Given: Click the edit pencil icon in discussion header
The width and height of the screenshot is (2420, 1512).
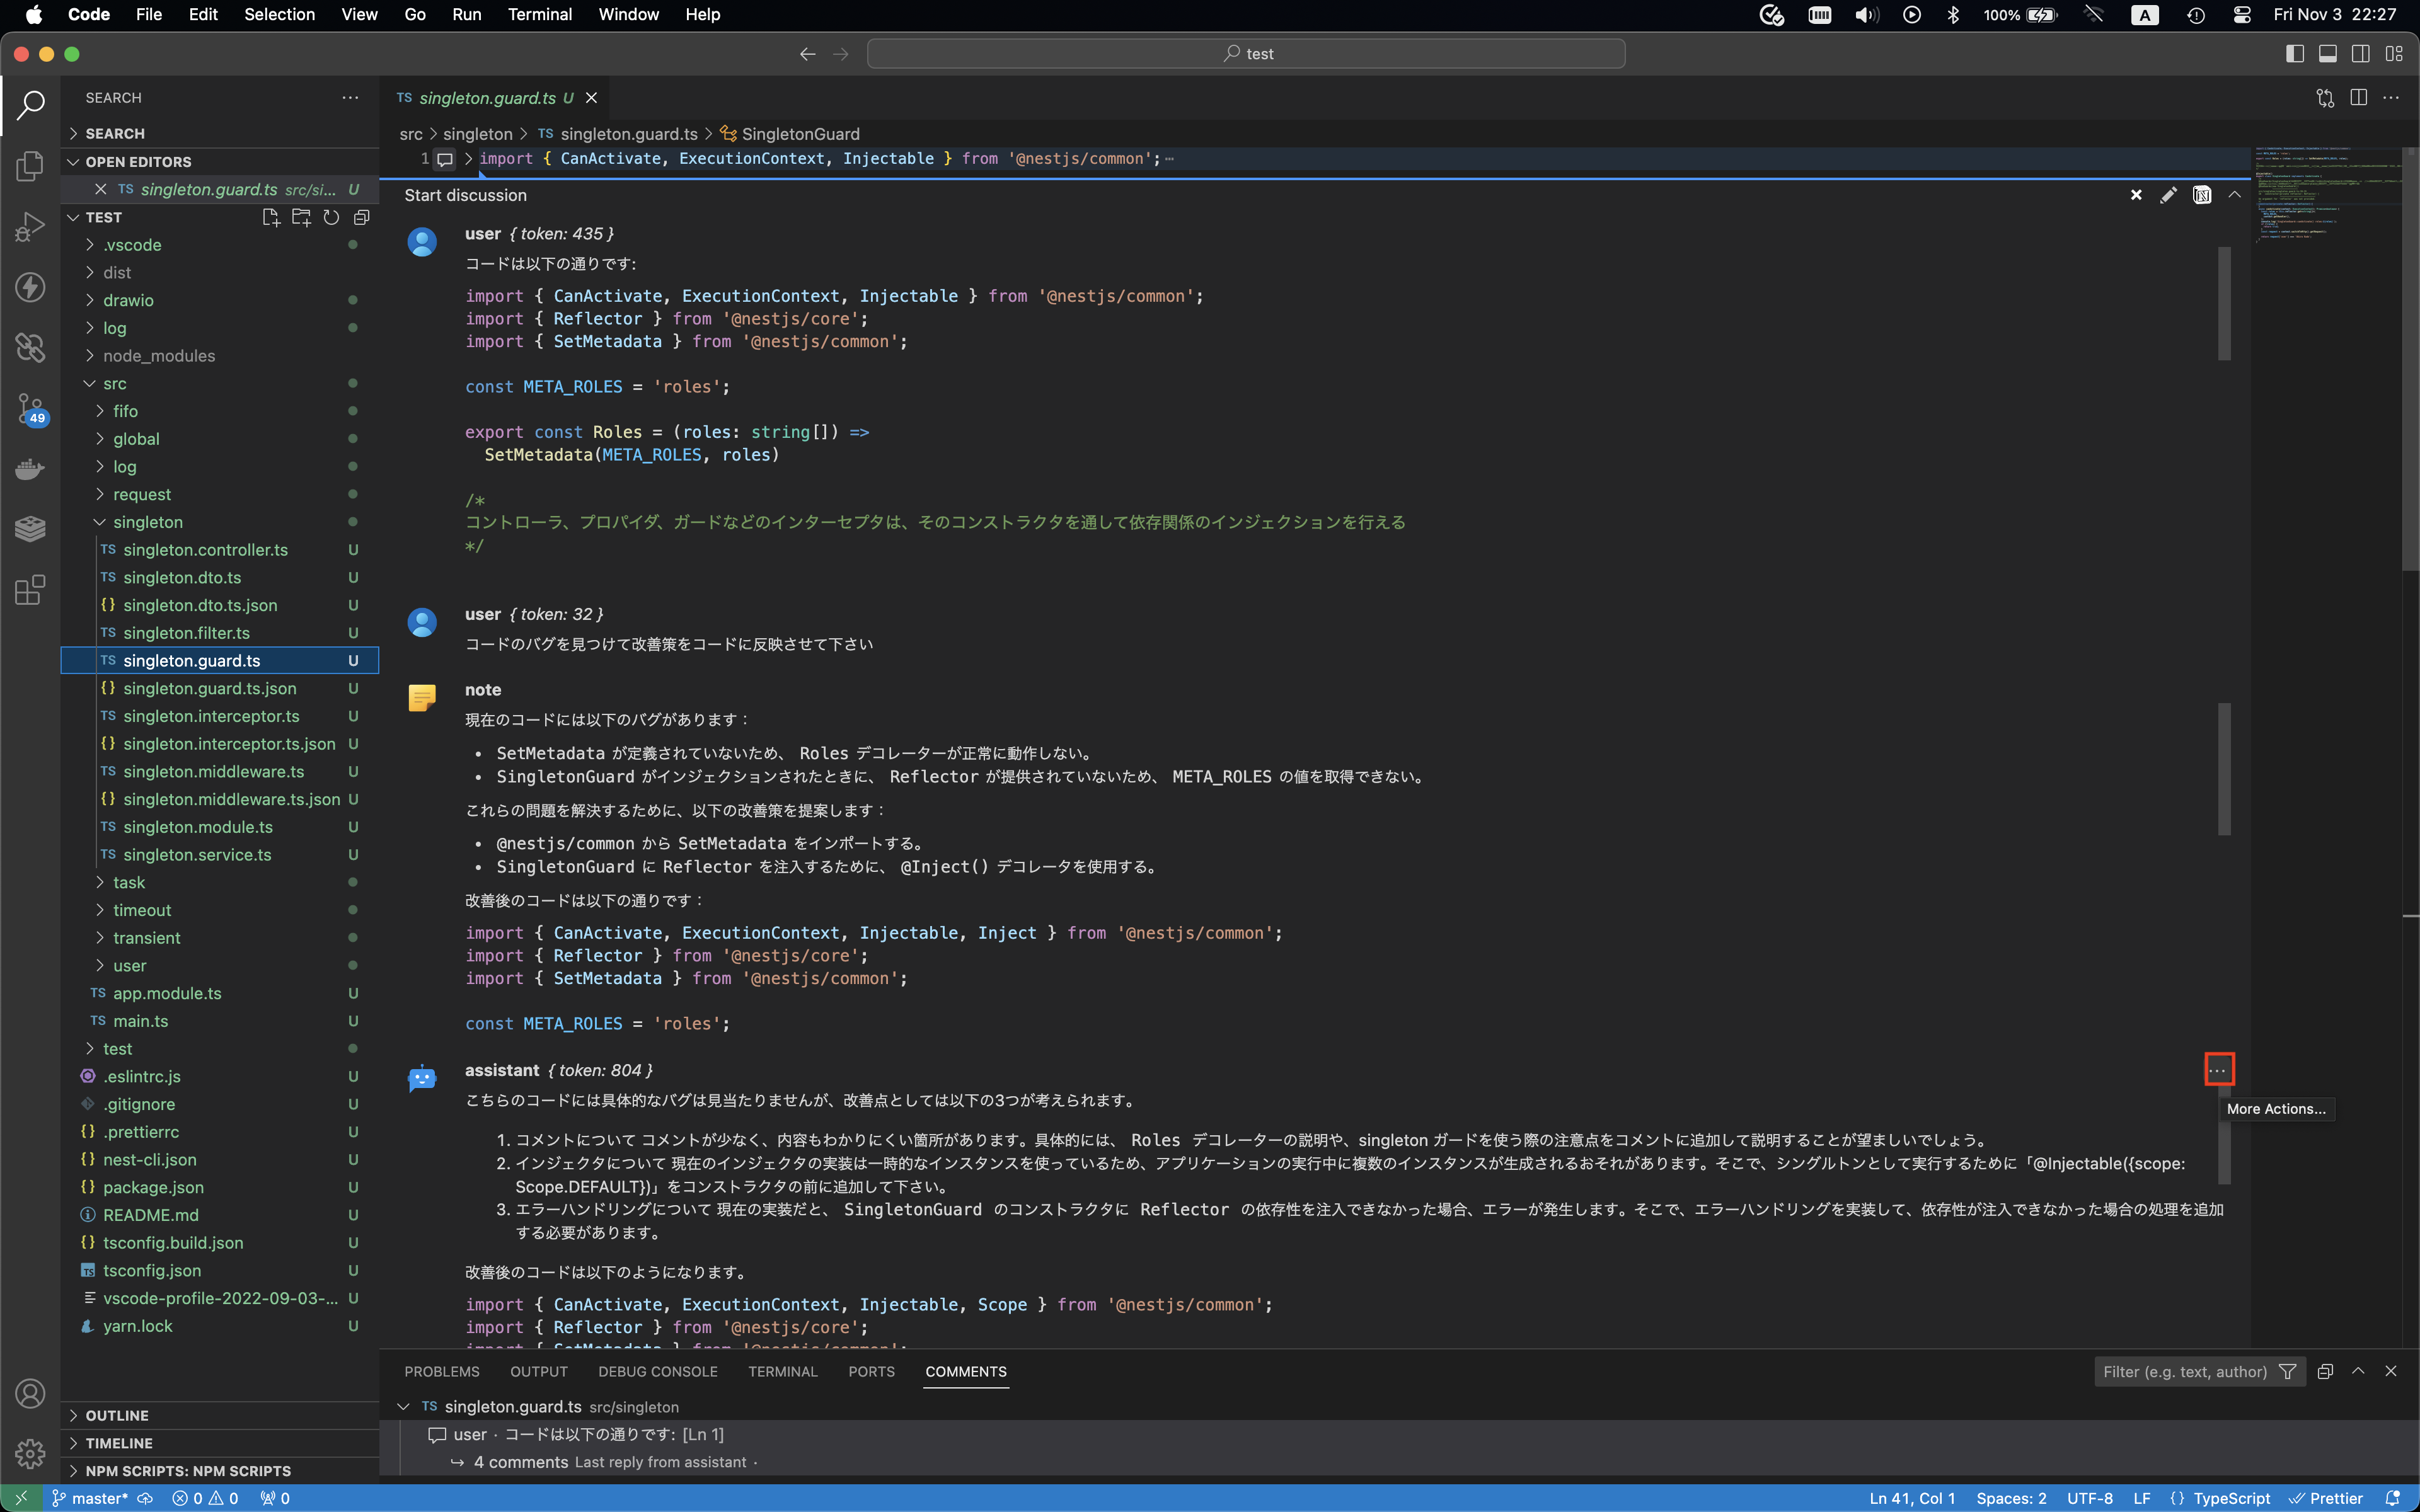Looking at the screenshot, I should (x=2168, y=195).
